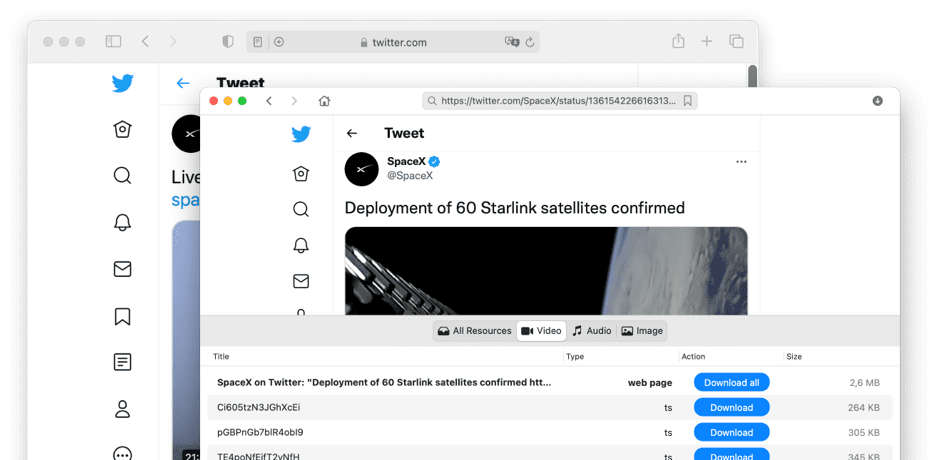Sort by Type column header
The image size is (940, 460).
(575, 356)
